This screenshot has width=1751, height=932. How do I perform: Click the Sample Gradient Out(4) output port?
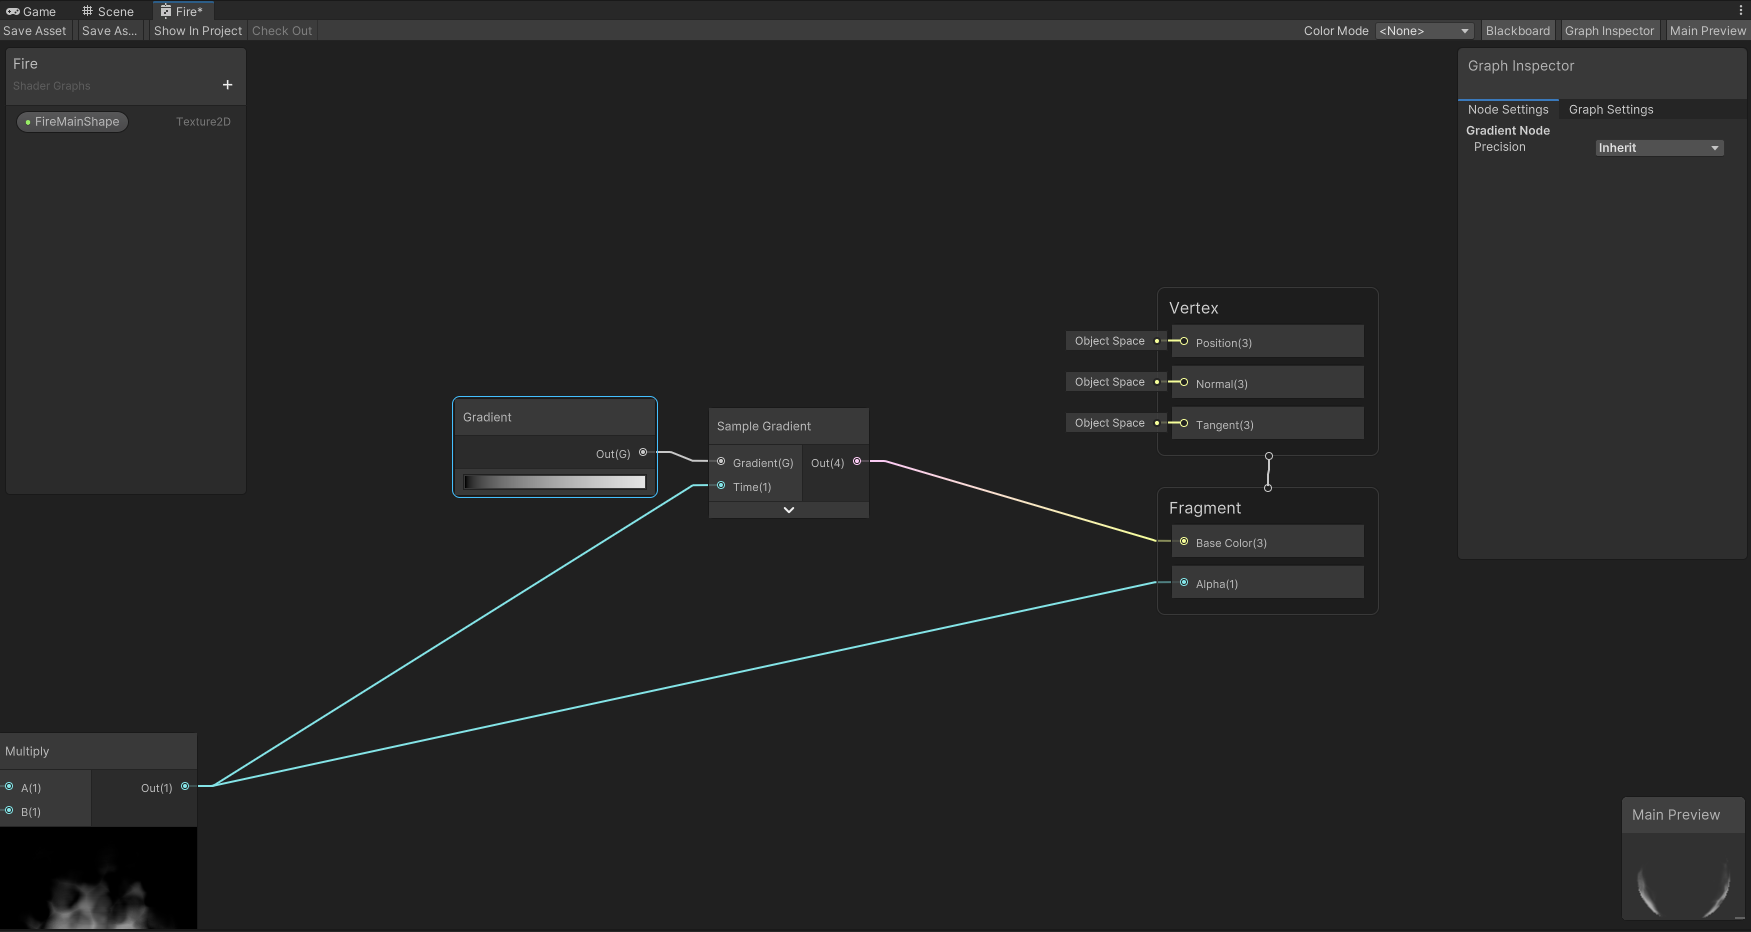[857, 462]
